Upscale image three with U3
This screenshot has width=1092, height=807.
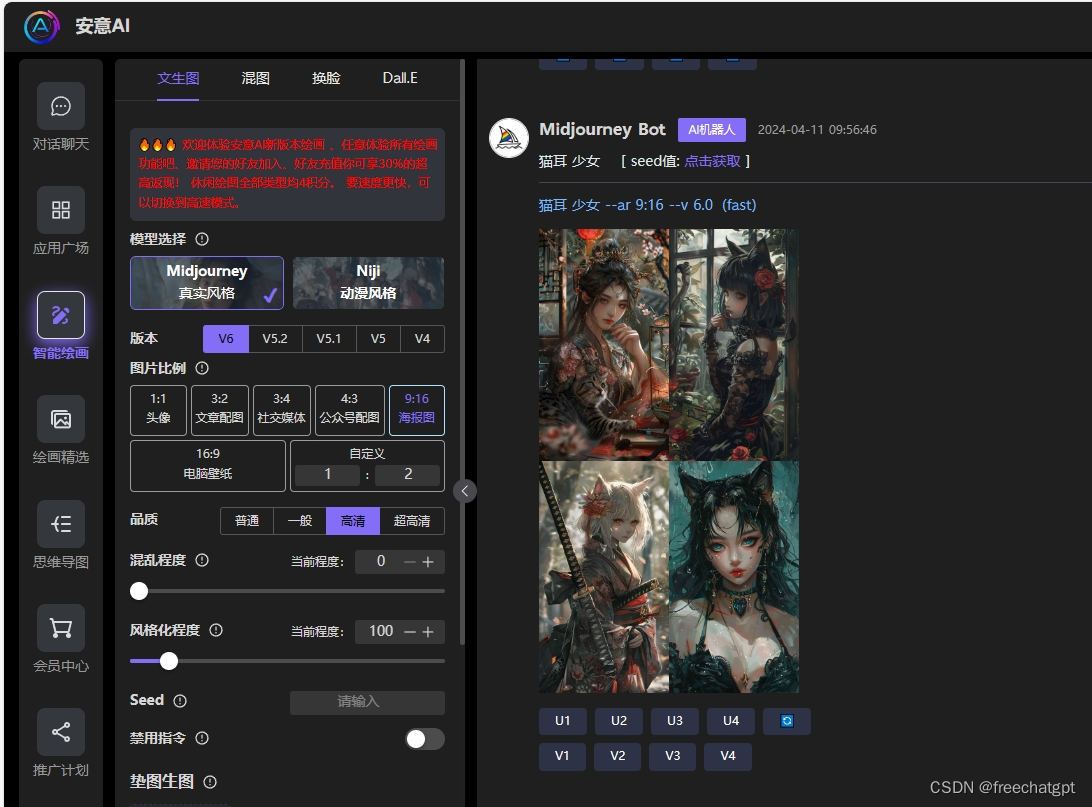tap(675, 721)
